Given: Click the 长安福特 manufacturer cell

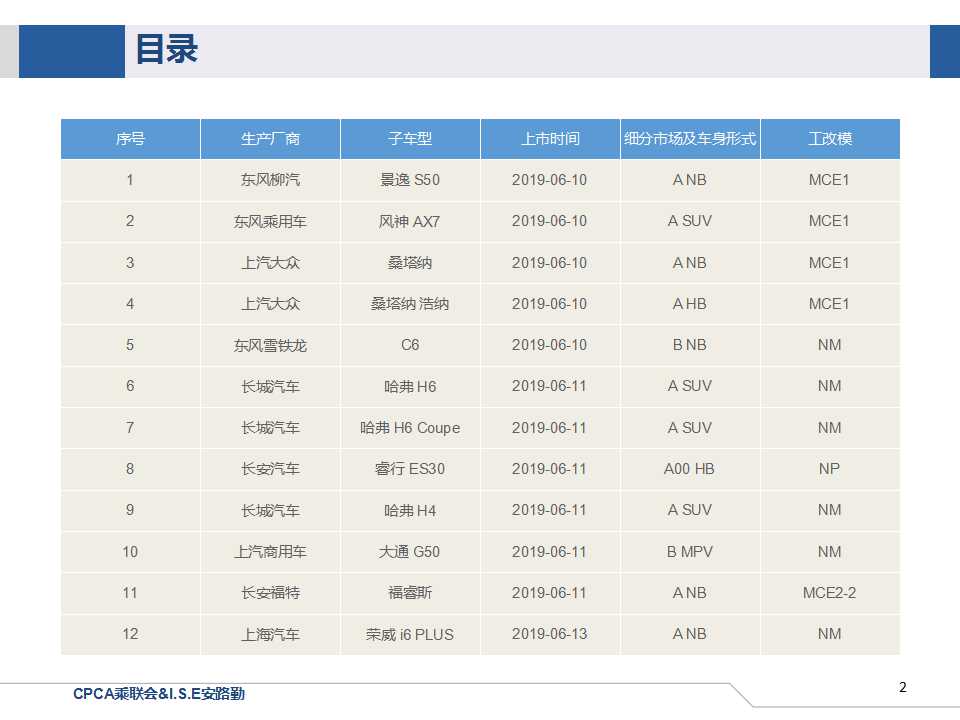Looking at the screenshot, I should click(x=270, y=593).
